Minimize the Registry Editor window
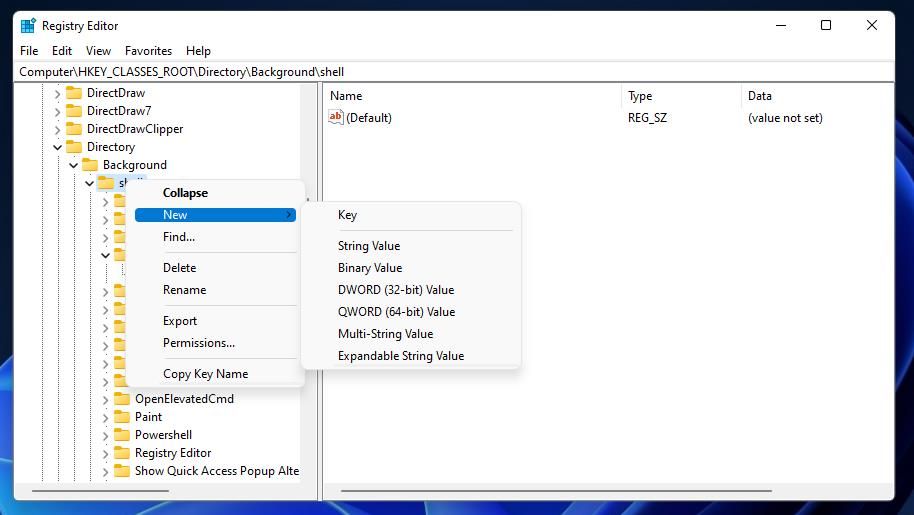914x515 pixels. (781, 25)
